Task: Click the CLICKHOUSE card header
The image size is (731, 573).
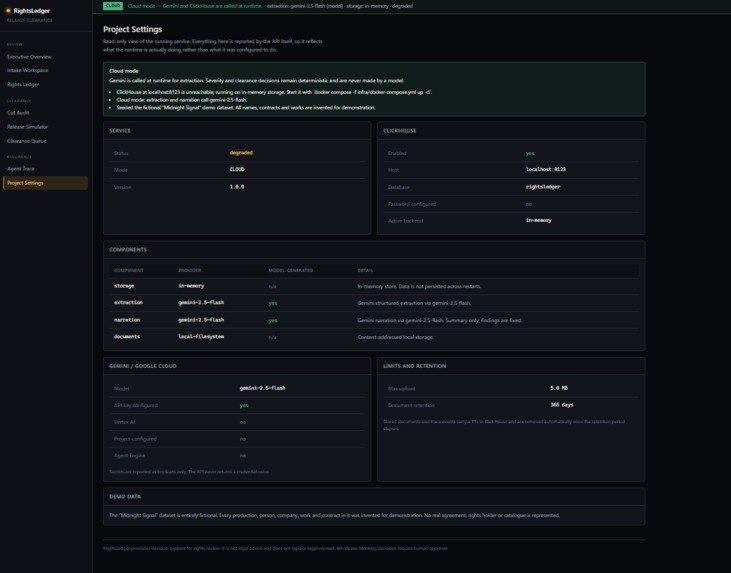Action: 400,131
